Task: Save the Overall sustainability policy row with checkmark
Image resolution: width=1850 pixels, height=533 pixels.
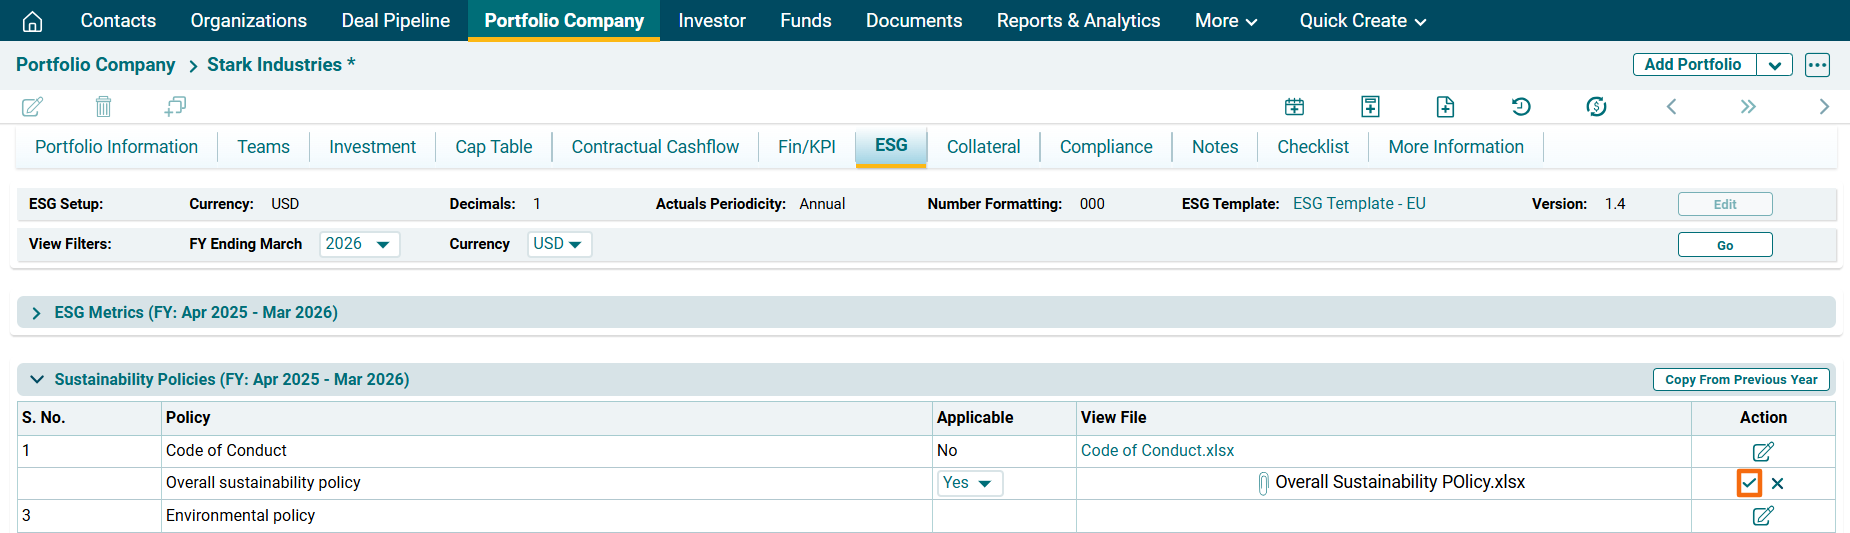Action: 1748,483
